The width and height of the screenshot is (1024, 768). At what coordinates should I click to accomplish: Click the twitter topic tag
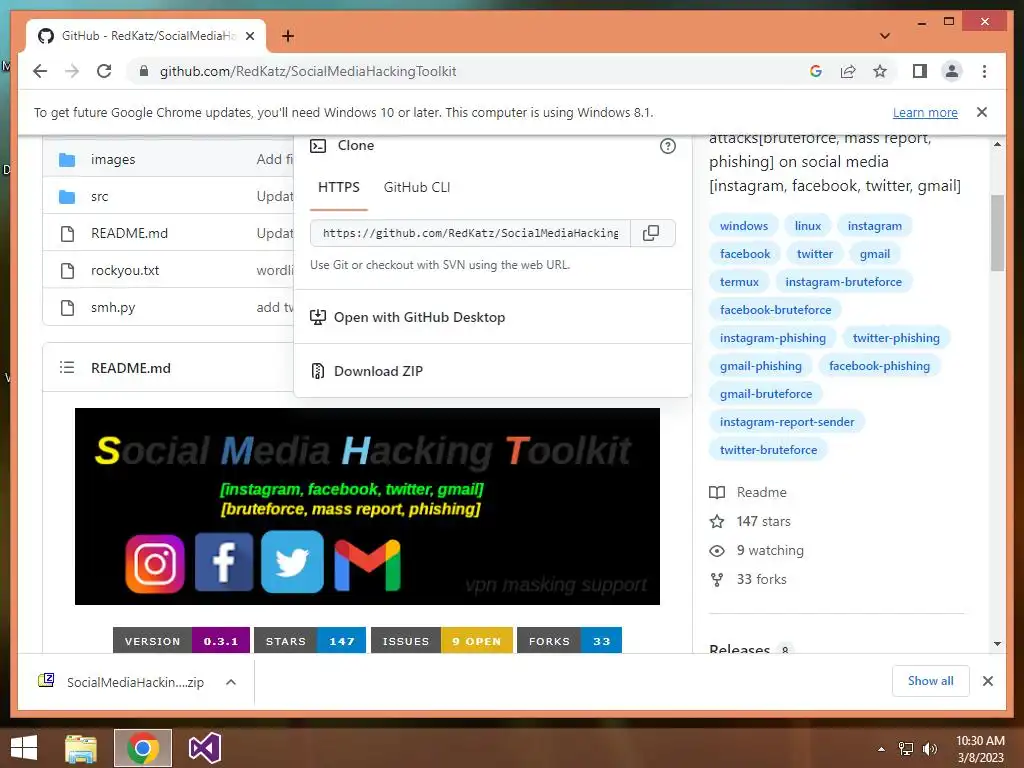[x=814, y=254]
